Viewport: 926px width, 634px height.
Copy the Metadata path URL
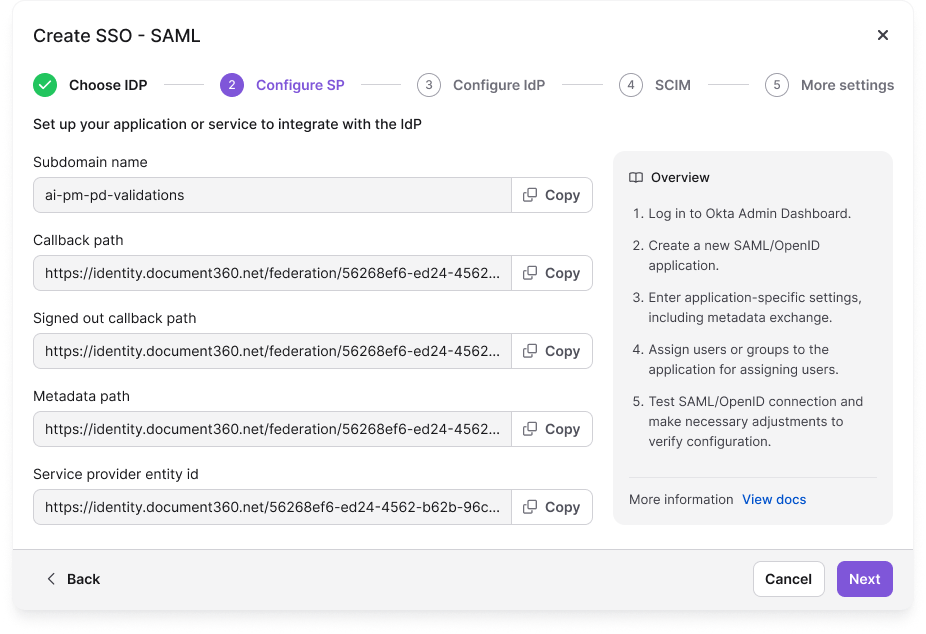coord(552,429)
